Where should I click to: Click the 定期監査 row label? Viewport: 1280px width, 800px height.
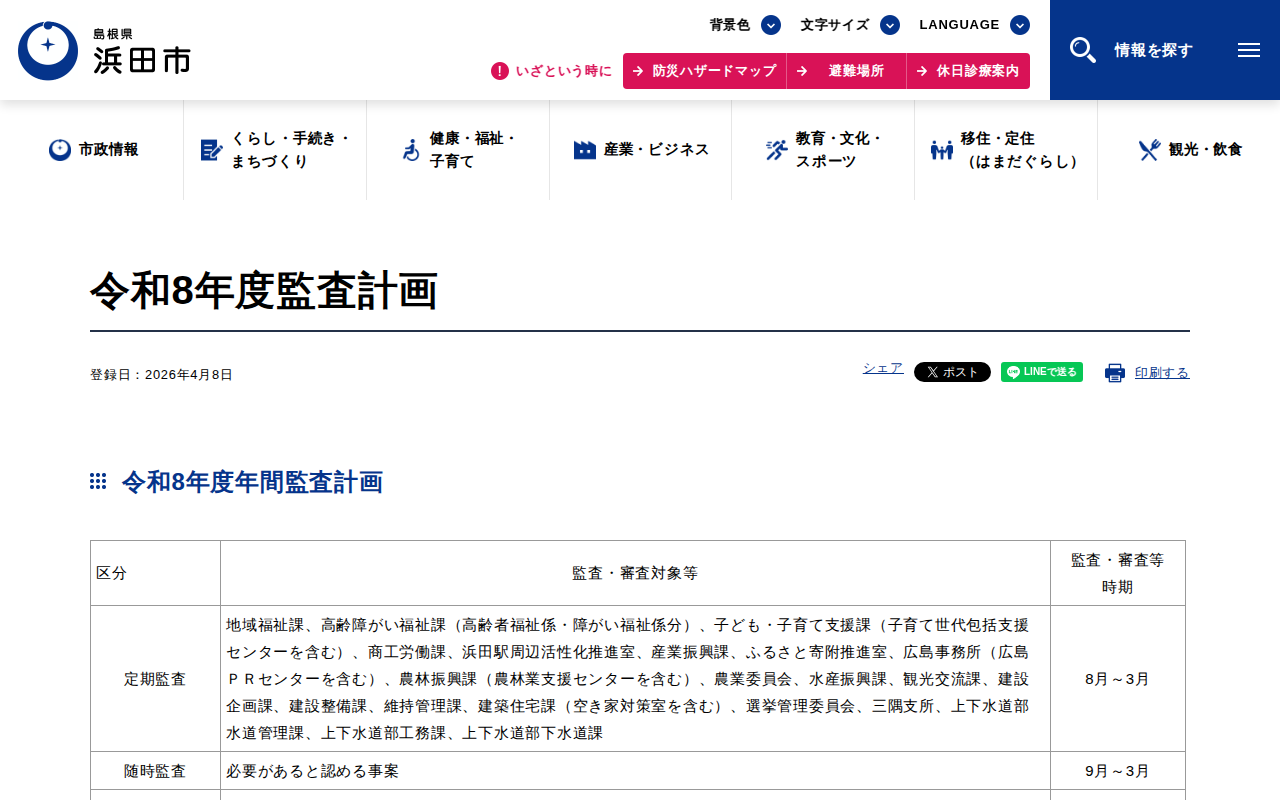point(155,679)
